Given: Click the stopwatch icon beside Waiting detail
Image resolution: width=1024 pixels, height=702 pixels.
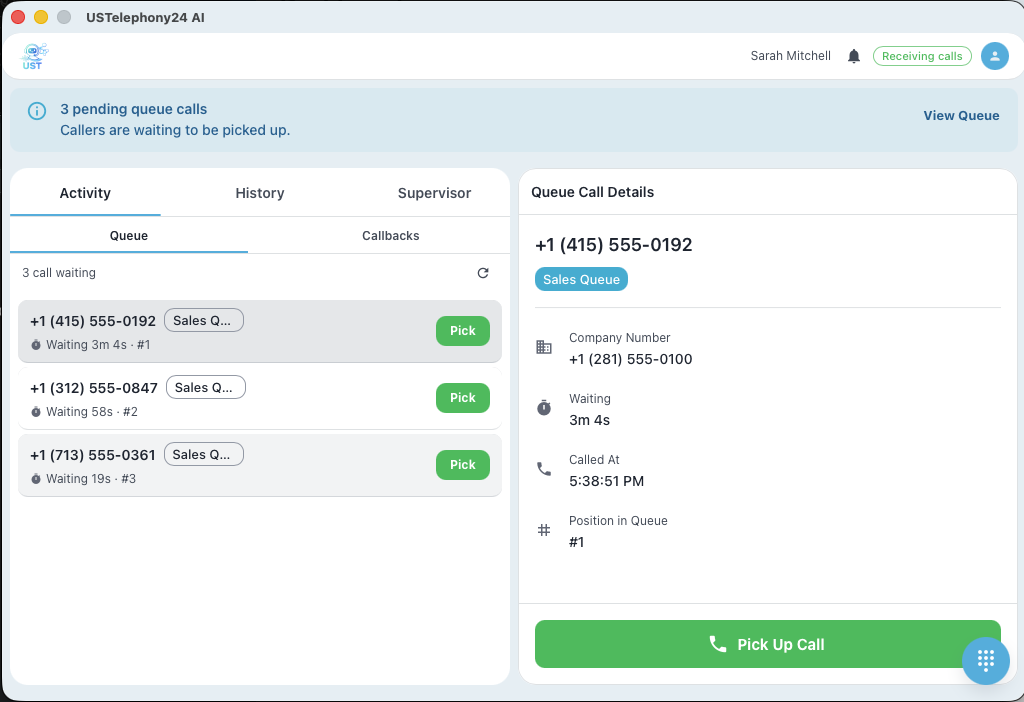Looking at the screenshot, I should click(544, 408).
